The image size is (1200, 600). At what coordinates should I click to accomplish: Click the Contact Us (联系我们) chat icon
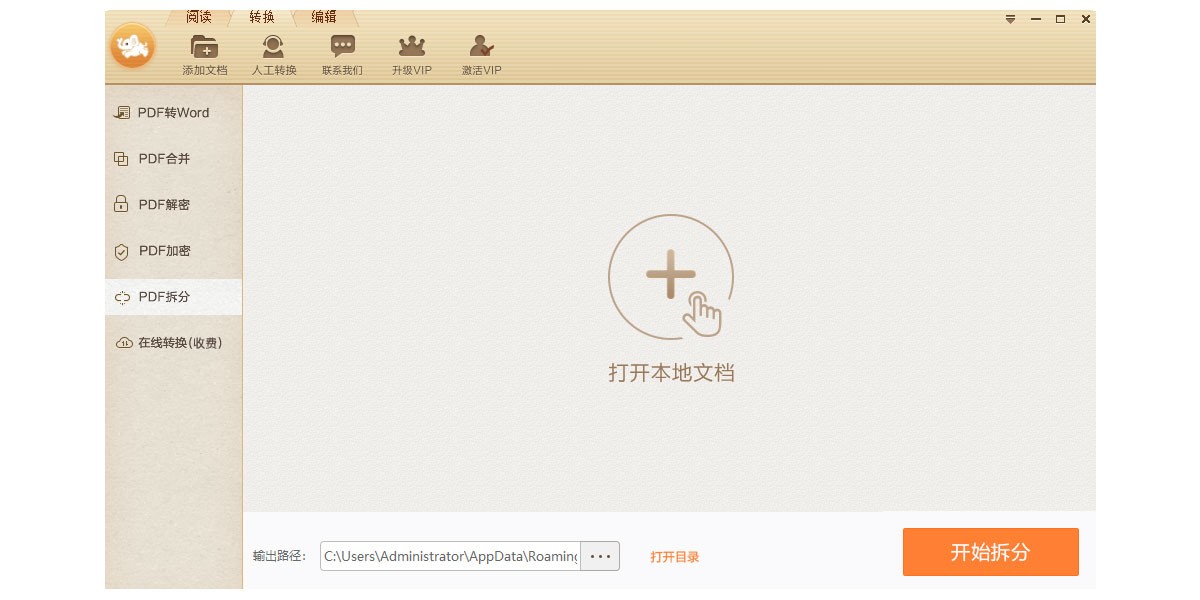pyautogui.click(x=342, y=48)
